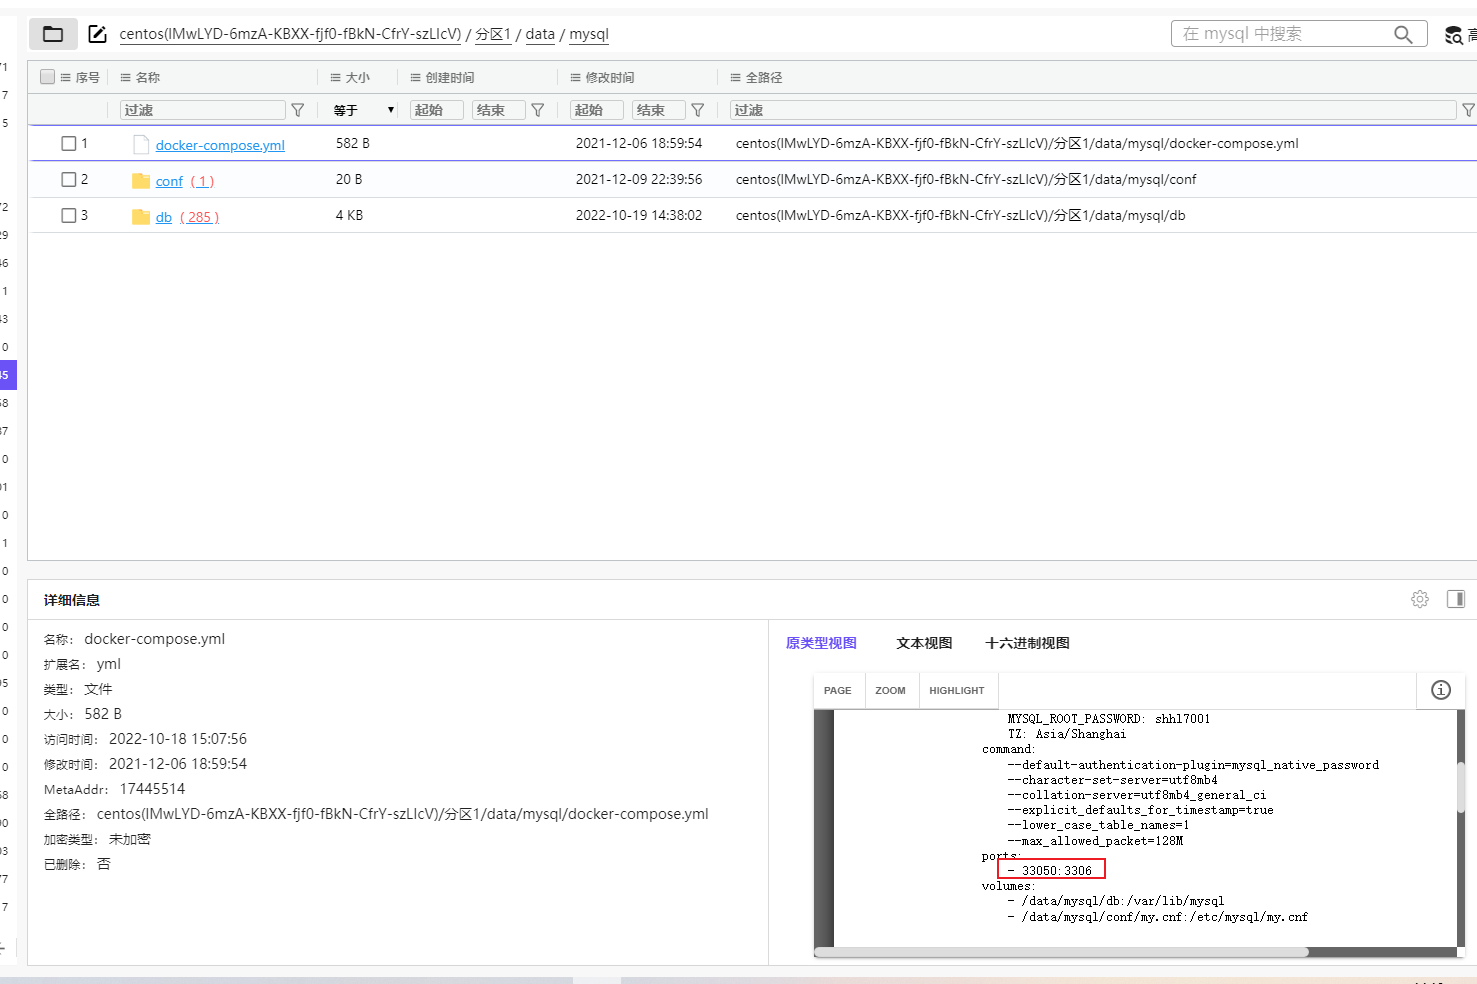Click the advanced search icon at top right
This screenshot has height=984, width=1477.
tap(1453, 35)
